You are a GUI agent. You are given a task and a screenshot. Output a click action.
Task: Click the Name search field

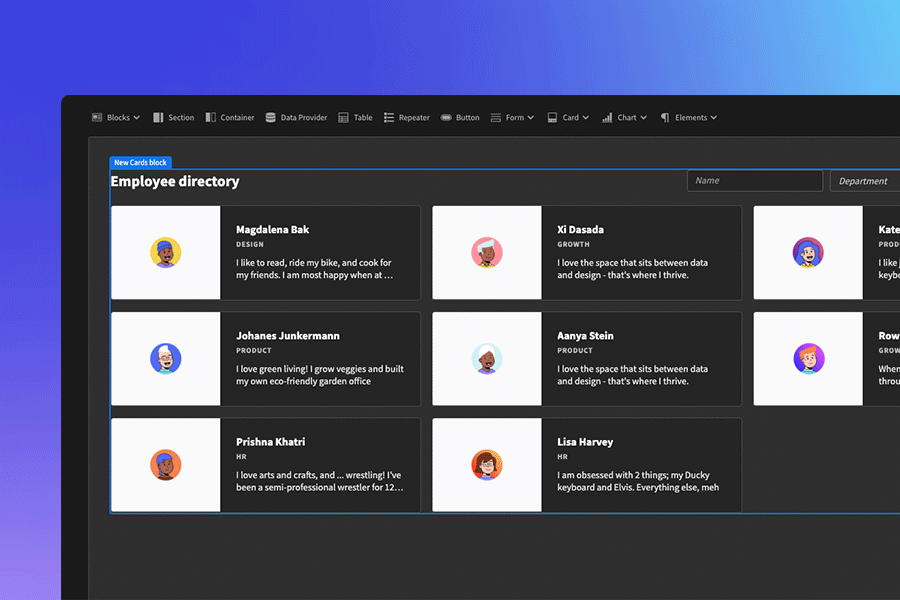[755, 181]
